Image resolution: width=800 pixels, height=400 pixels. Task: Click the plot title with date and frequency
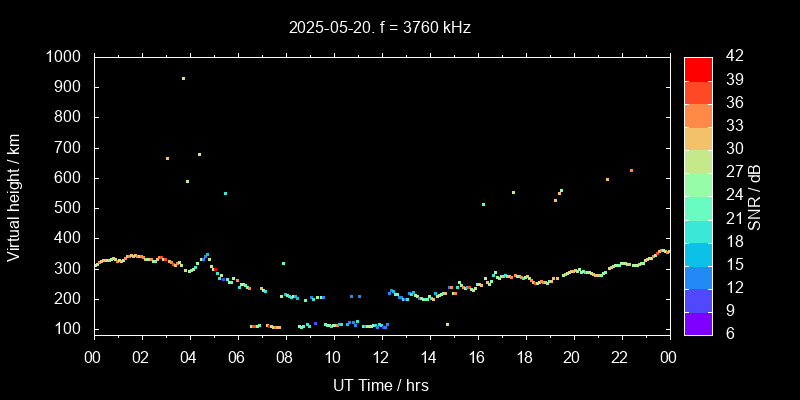pos(380,28)
